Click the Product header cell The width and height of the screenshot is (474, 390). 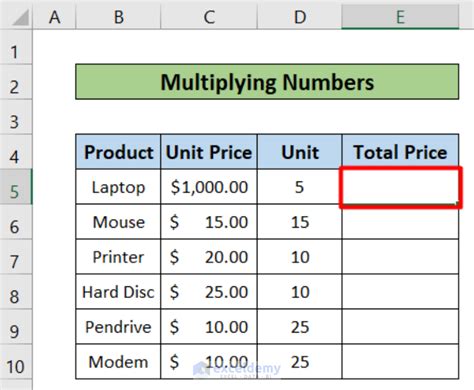coord(118,152)
